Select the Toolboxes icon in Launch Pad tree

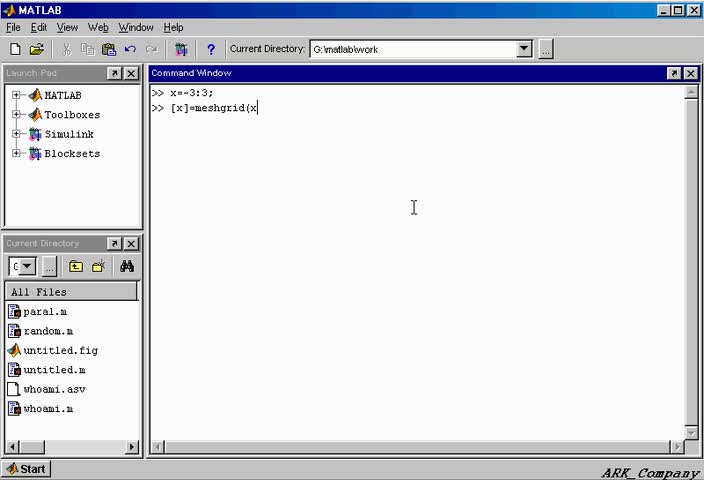[35, 114]
